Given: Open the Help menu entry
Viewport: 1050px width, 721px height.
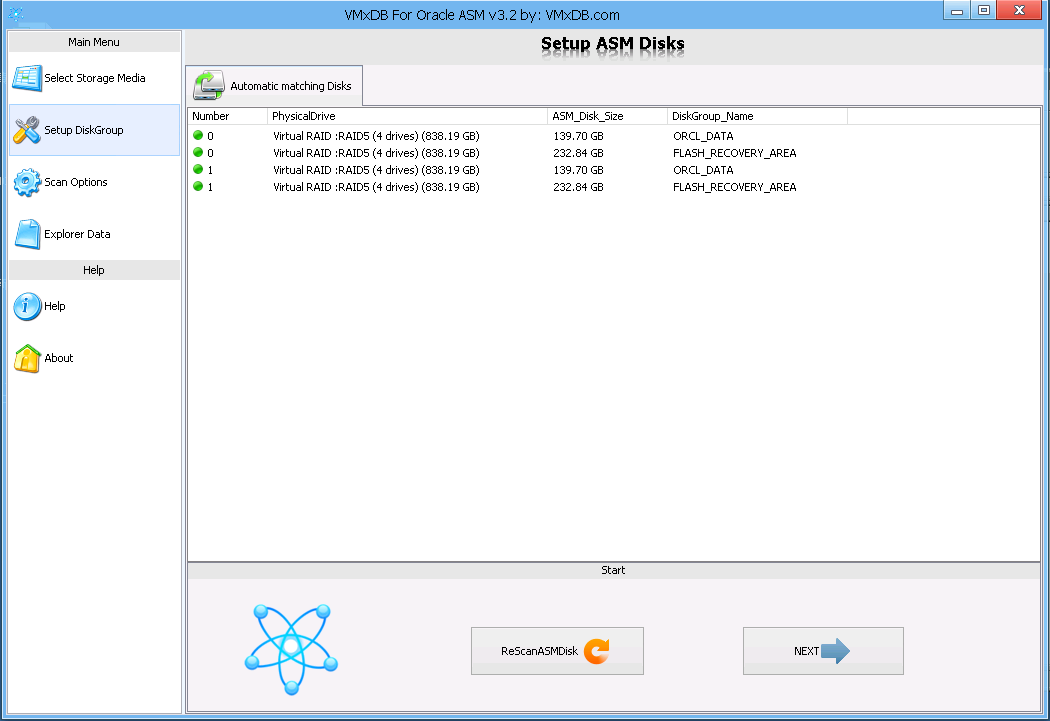Looking at the screenshot, I should point(94,307).
